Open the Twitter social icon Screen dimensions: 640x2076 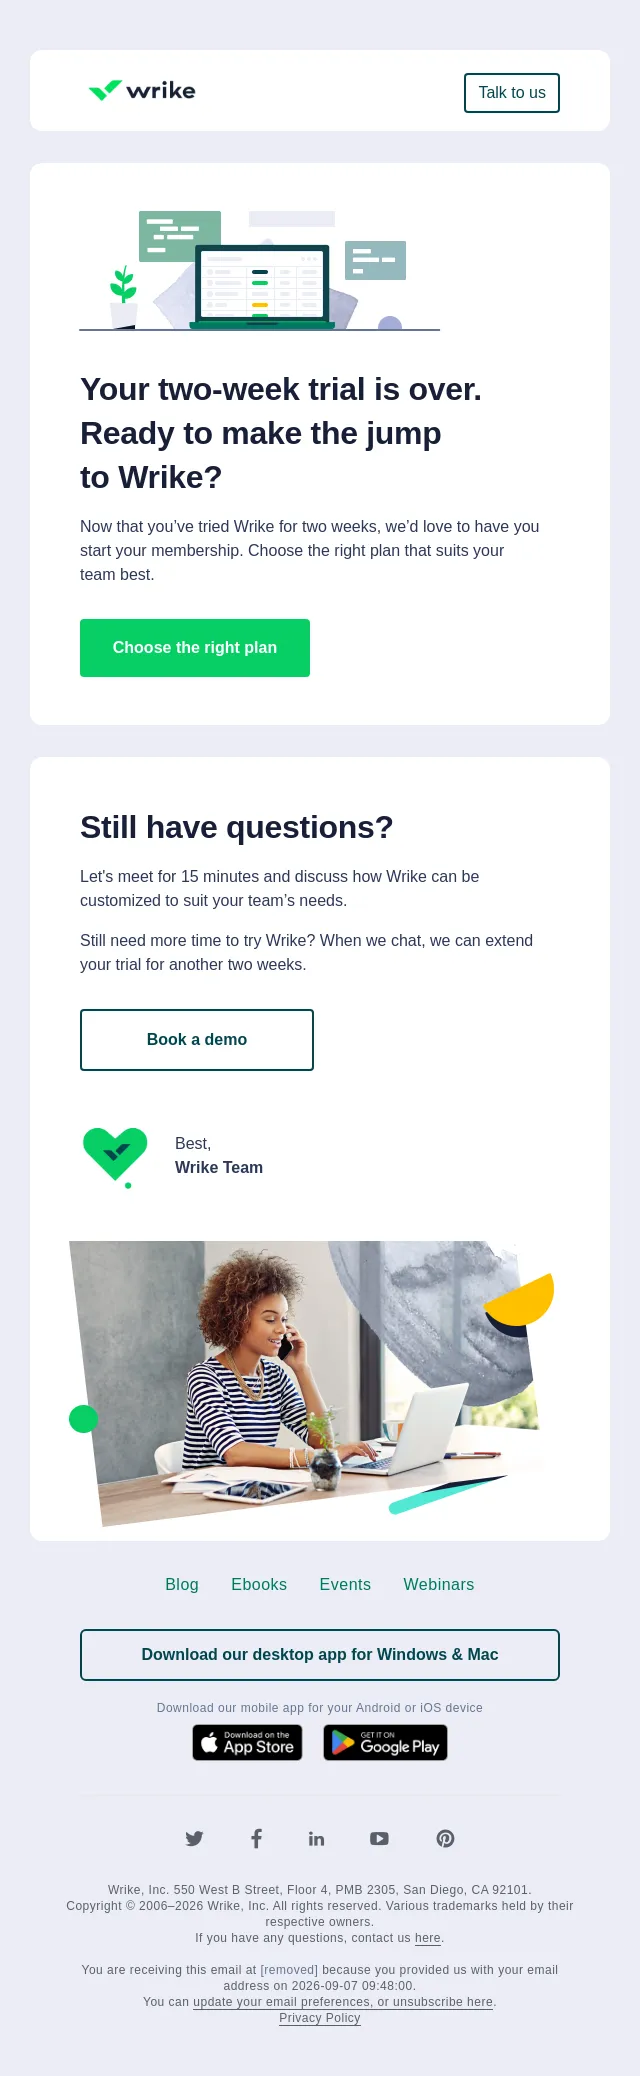194,1838
